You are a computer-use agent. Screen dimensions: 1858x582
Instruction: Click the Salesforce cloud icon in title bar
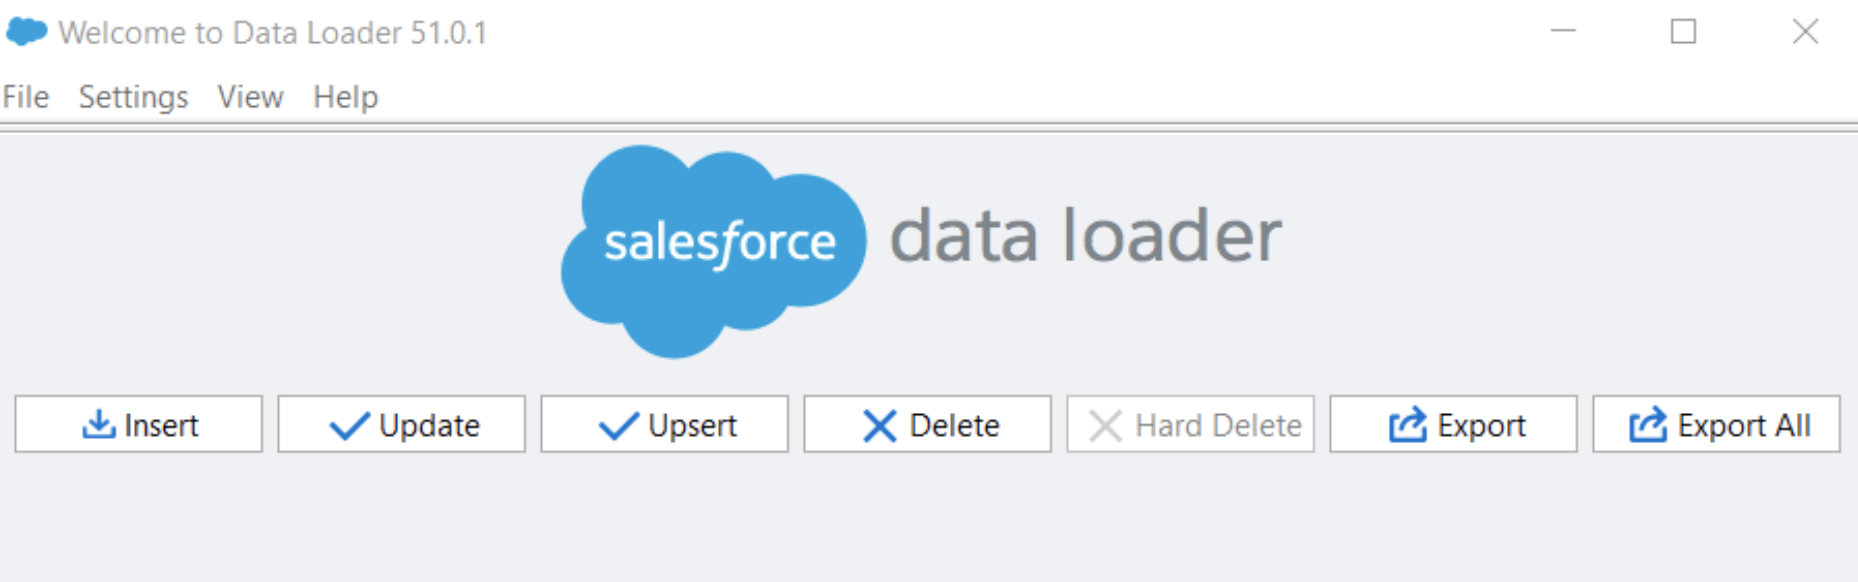click(27, 32)
